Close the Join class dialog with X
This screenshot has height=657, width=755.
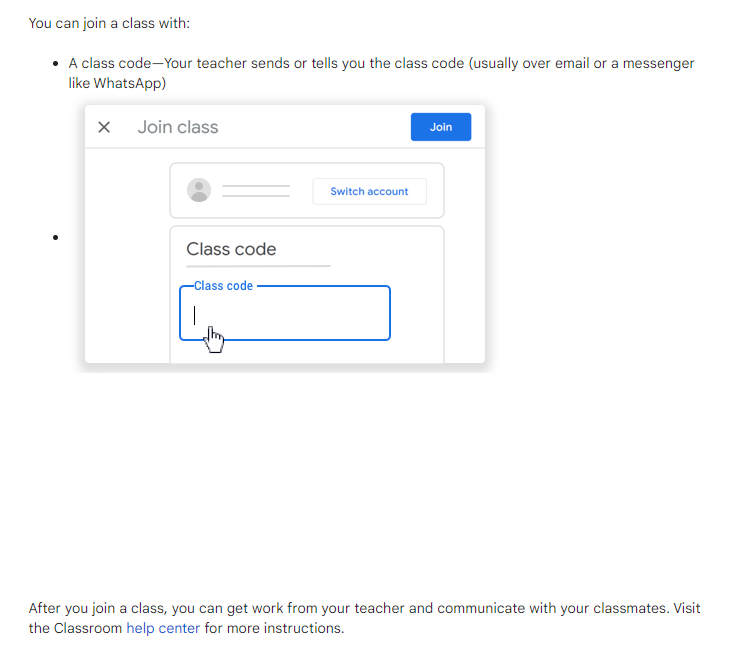pos(104,127)
